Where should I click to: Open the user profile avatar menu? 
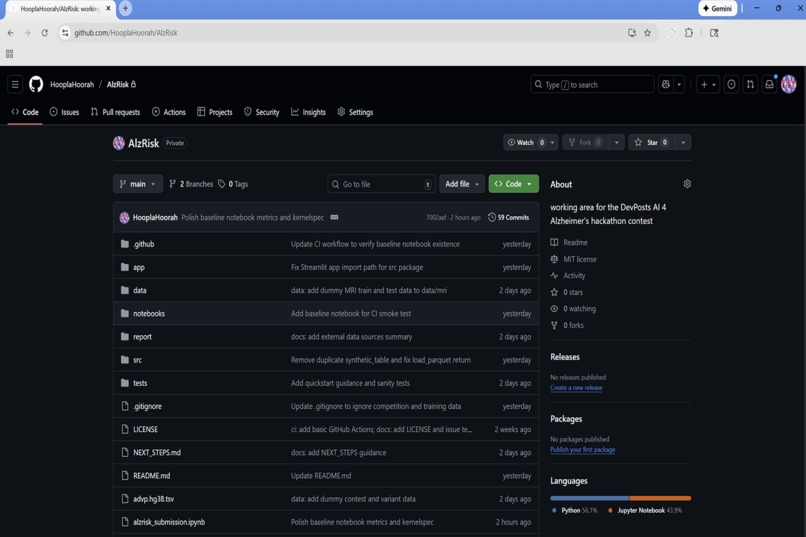pyautogui.click(x=789, y=84)
